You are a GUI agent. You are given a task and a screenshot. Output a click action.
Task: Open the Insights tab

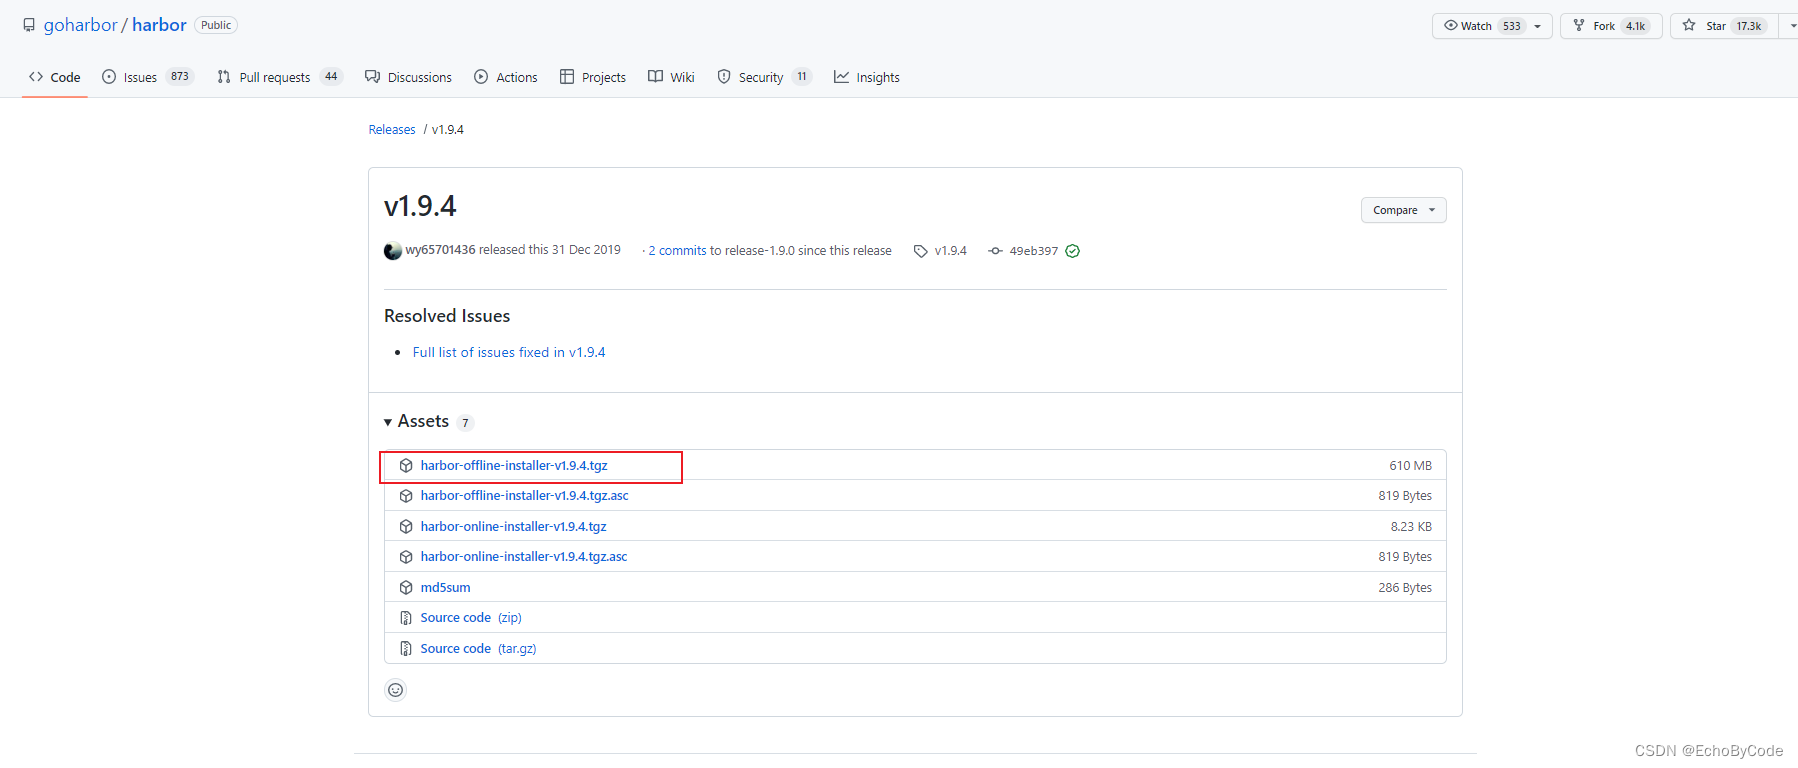tap(867, 77)
